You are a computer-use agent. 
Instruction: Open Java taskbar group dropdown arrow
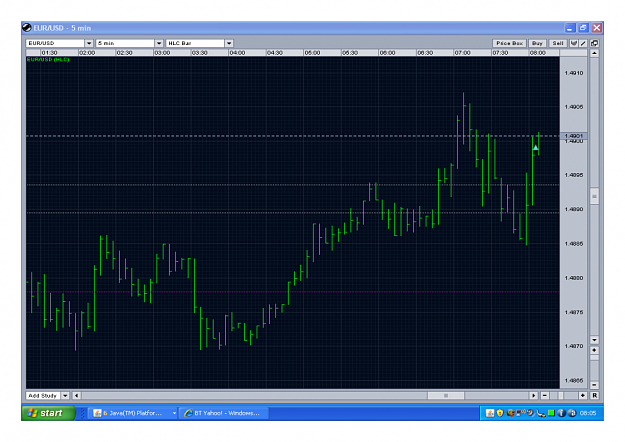[x=174, y=413]
